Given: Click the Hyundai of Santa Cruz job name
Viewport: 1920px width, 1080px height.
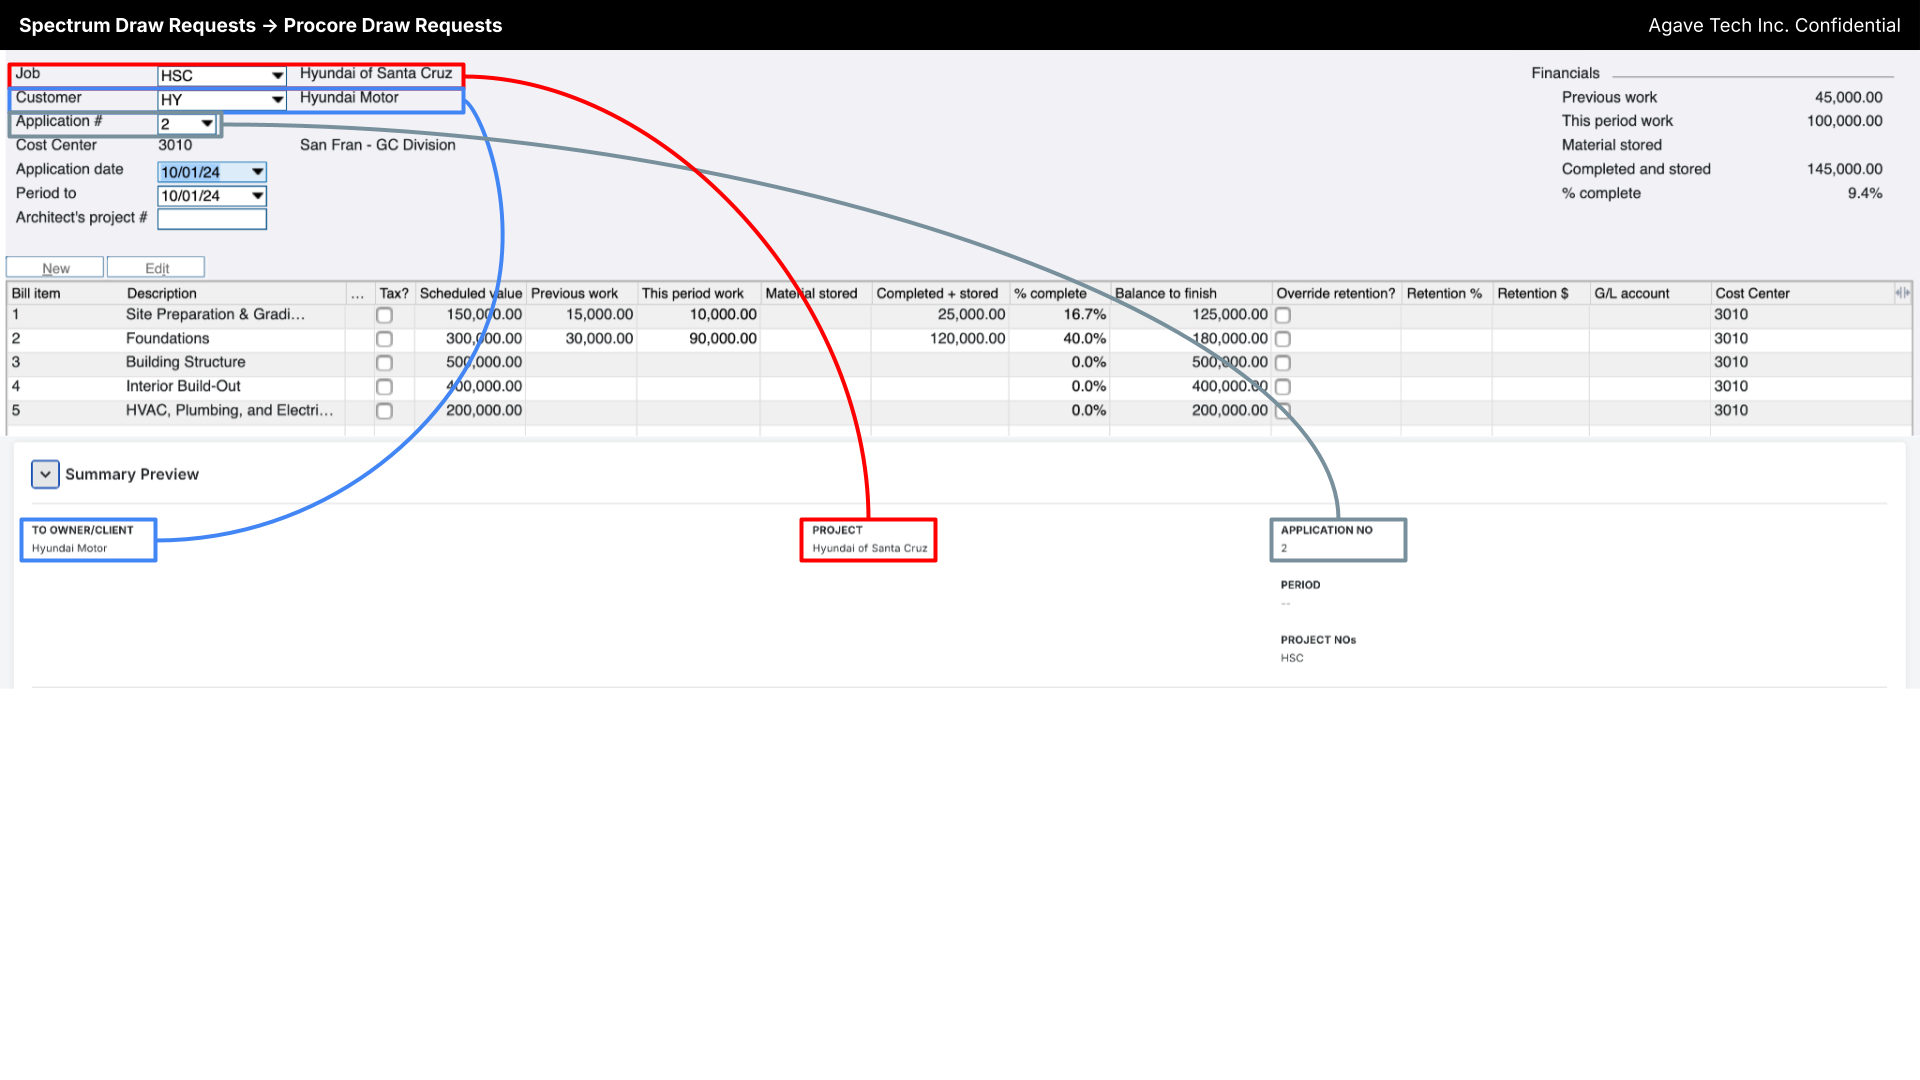Looking at the screenshot, I should (x=376, y=74).
